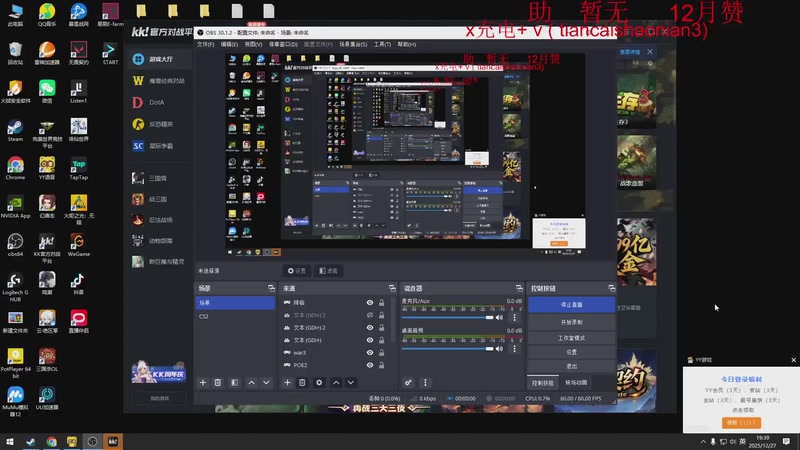Open the 编辑(E) menu in OBS
The height and width of the screenshot is (450, 800).
tap(229, 44)
